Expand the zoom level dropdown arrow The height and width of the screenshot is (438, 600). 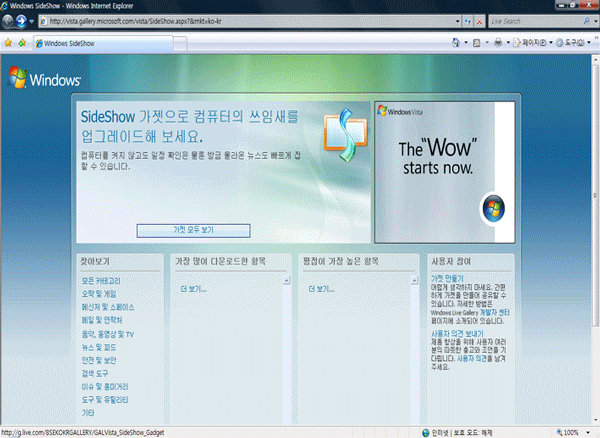pyautogui.click(x=588, y=433)
